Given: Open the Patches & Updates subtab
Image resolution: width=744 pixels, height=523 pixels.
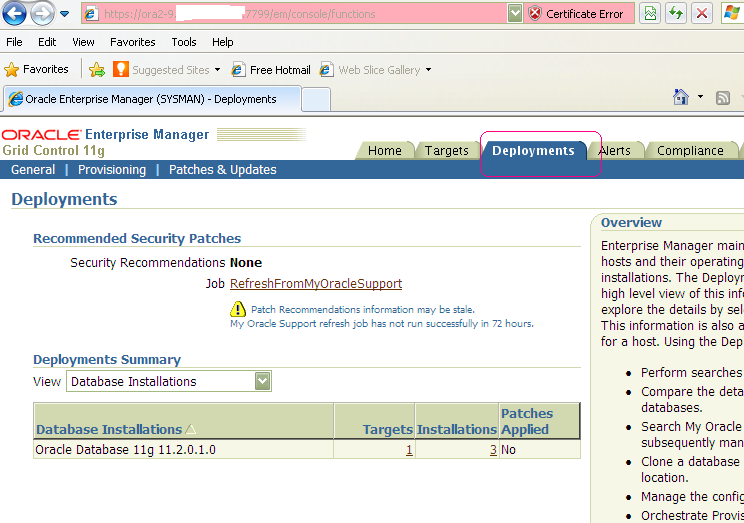Looking at the screenshot, I should coord(223,170).
